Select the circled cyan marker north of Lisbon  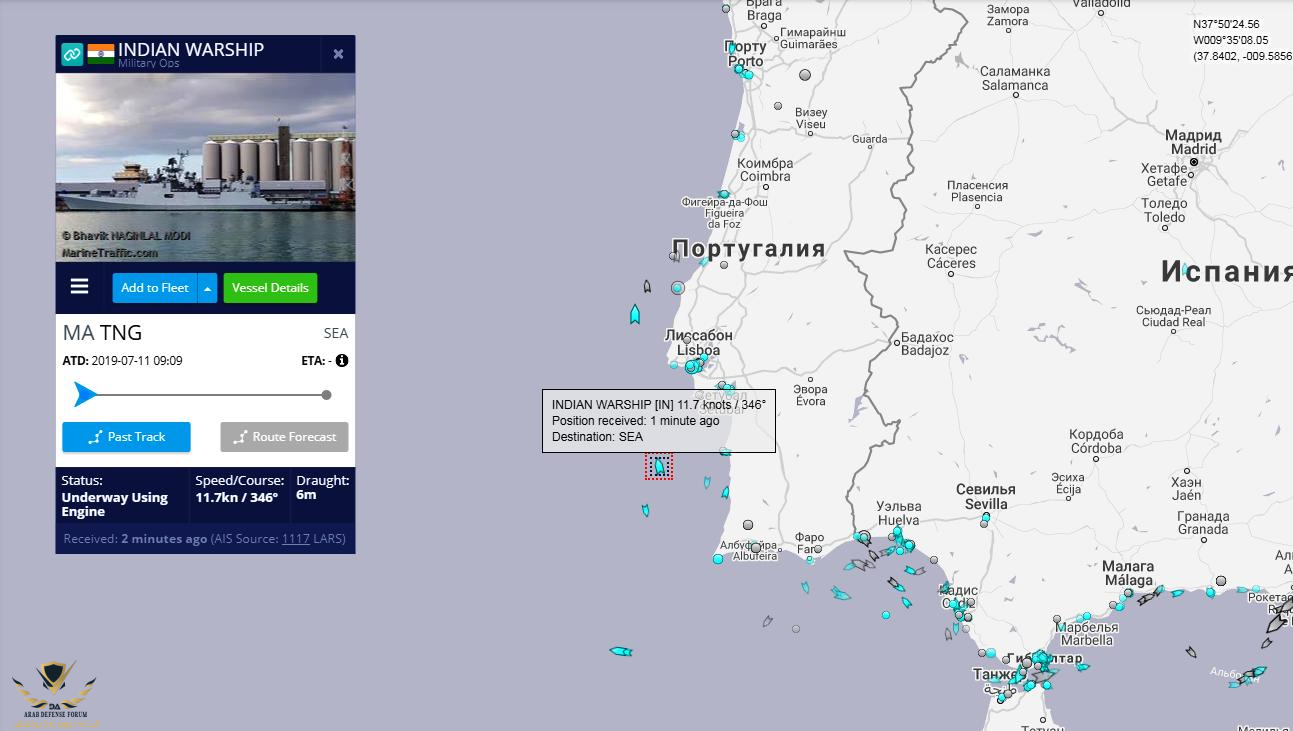click(678, 288)
